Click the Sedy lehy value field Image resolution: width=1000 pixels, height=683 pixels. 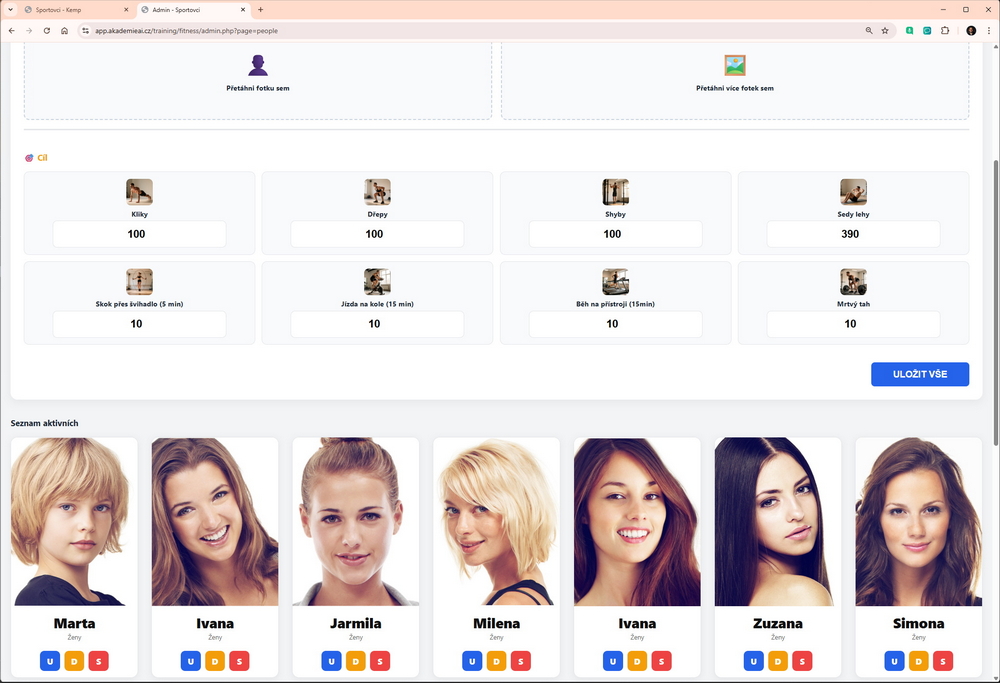pos(853,234)
